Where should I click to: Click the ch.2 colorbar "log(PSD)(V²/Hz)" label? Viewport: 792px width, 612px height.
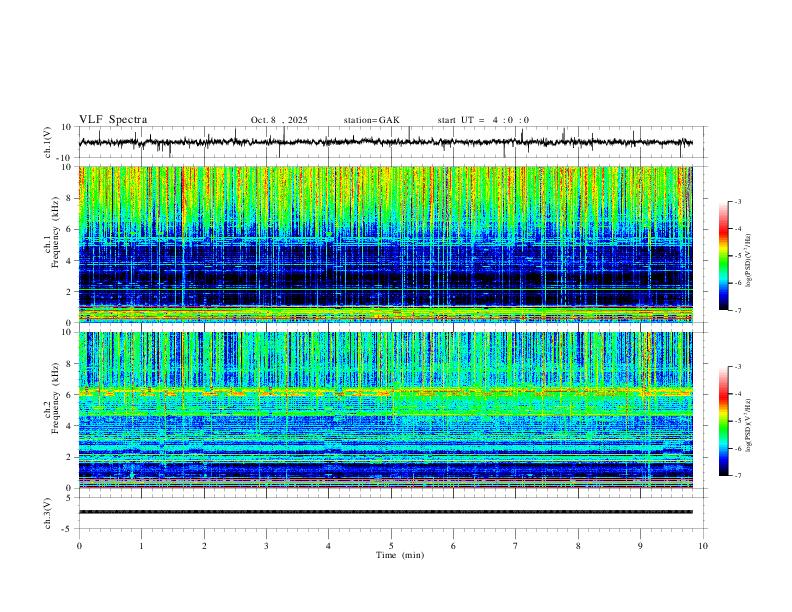tap(748, 425)
